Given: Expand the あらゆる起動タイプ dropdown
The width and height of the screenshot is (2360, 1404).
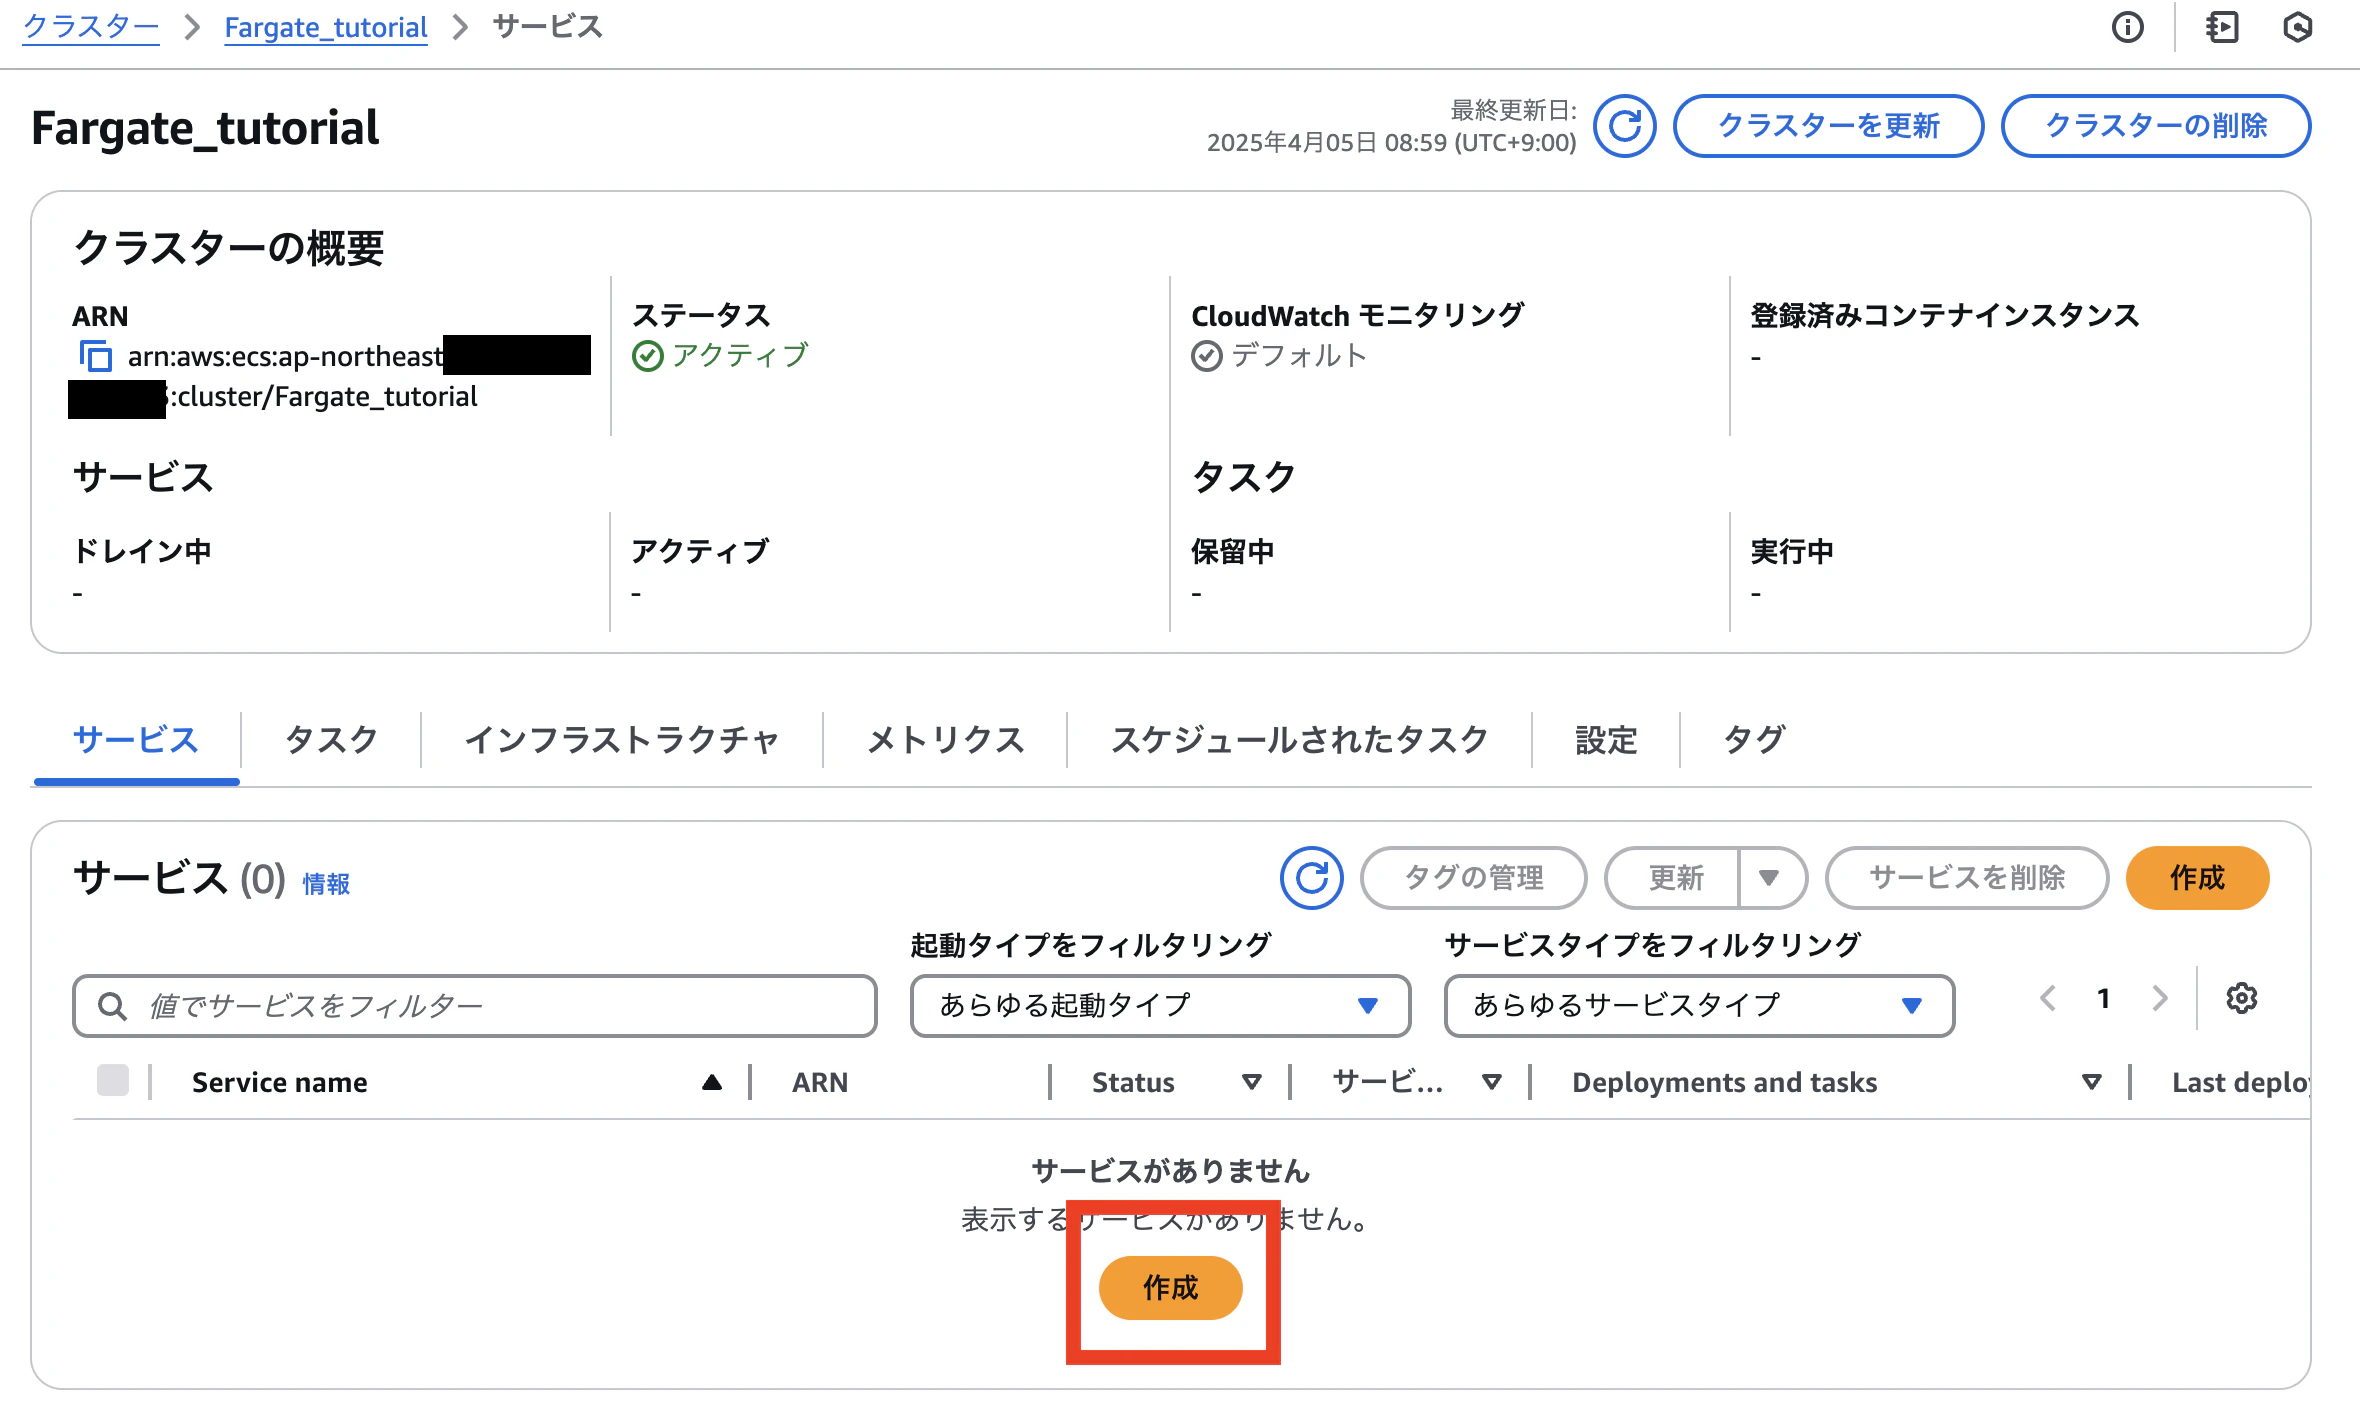Looking at the screenshot, I should [x=1160, y=1006].
